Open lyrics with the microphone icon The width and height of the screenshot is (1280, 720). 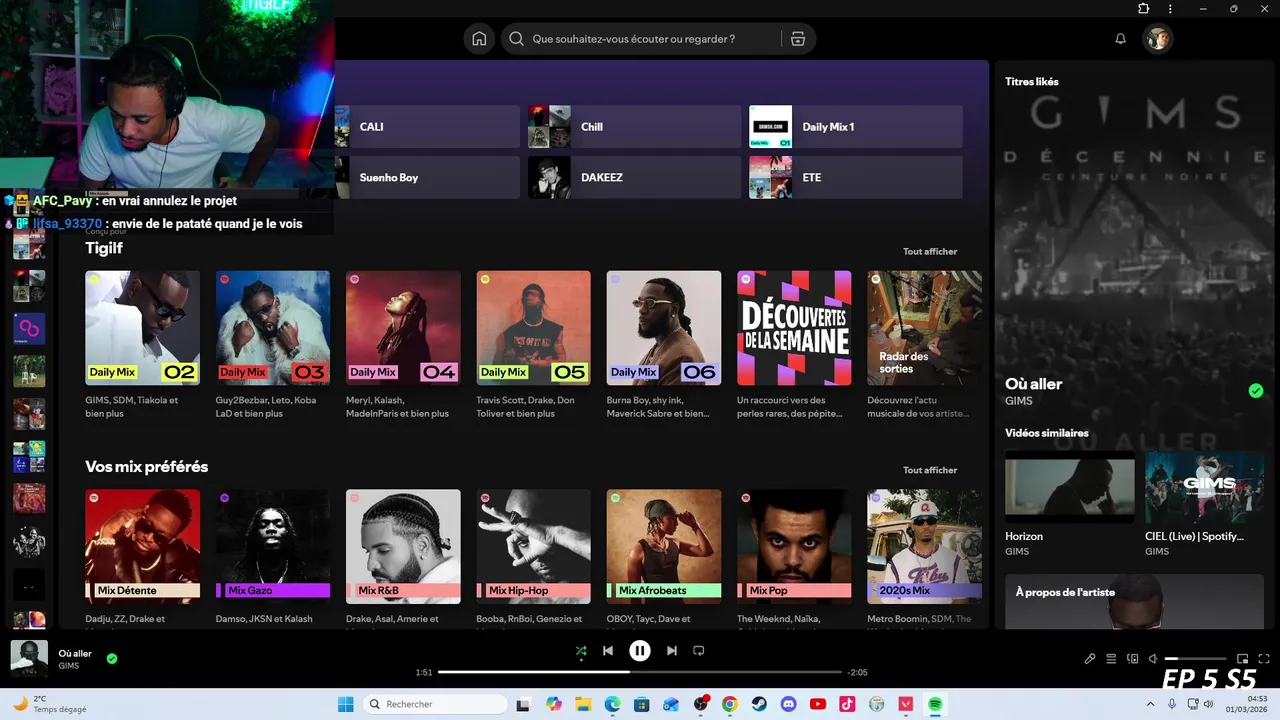[x=1090, y=659]
